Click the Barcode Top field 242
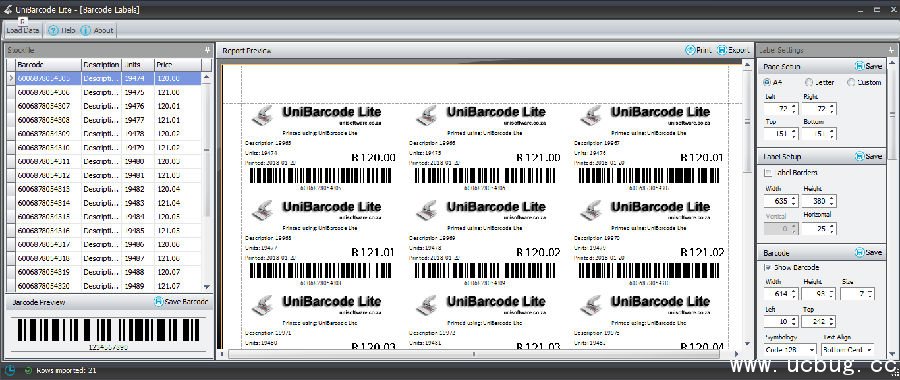This screenshot has height=380, width=900. pyautogui.click(x=818, y=321)
